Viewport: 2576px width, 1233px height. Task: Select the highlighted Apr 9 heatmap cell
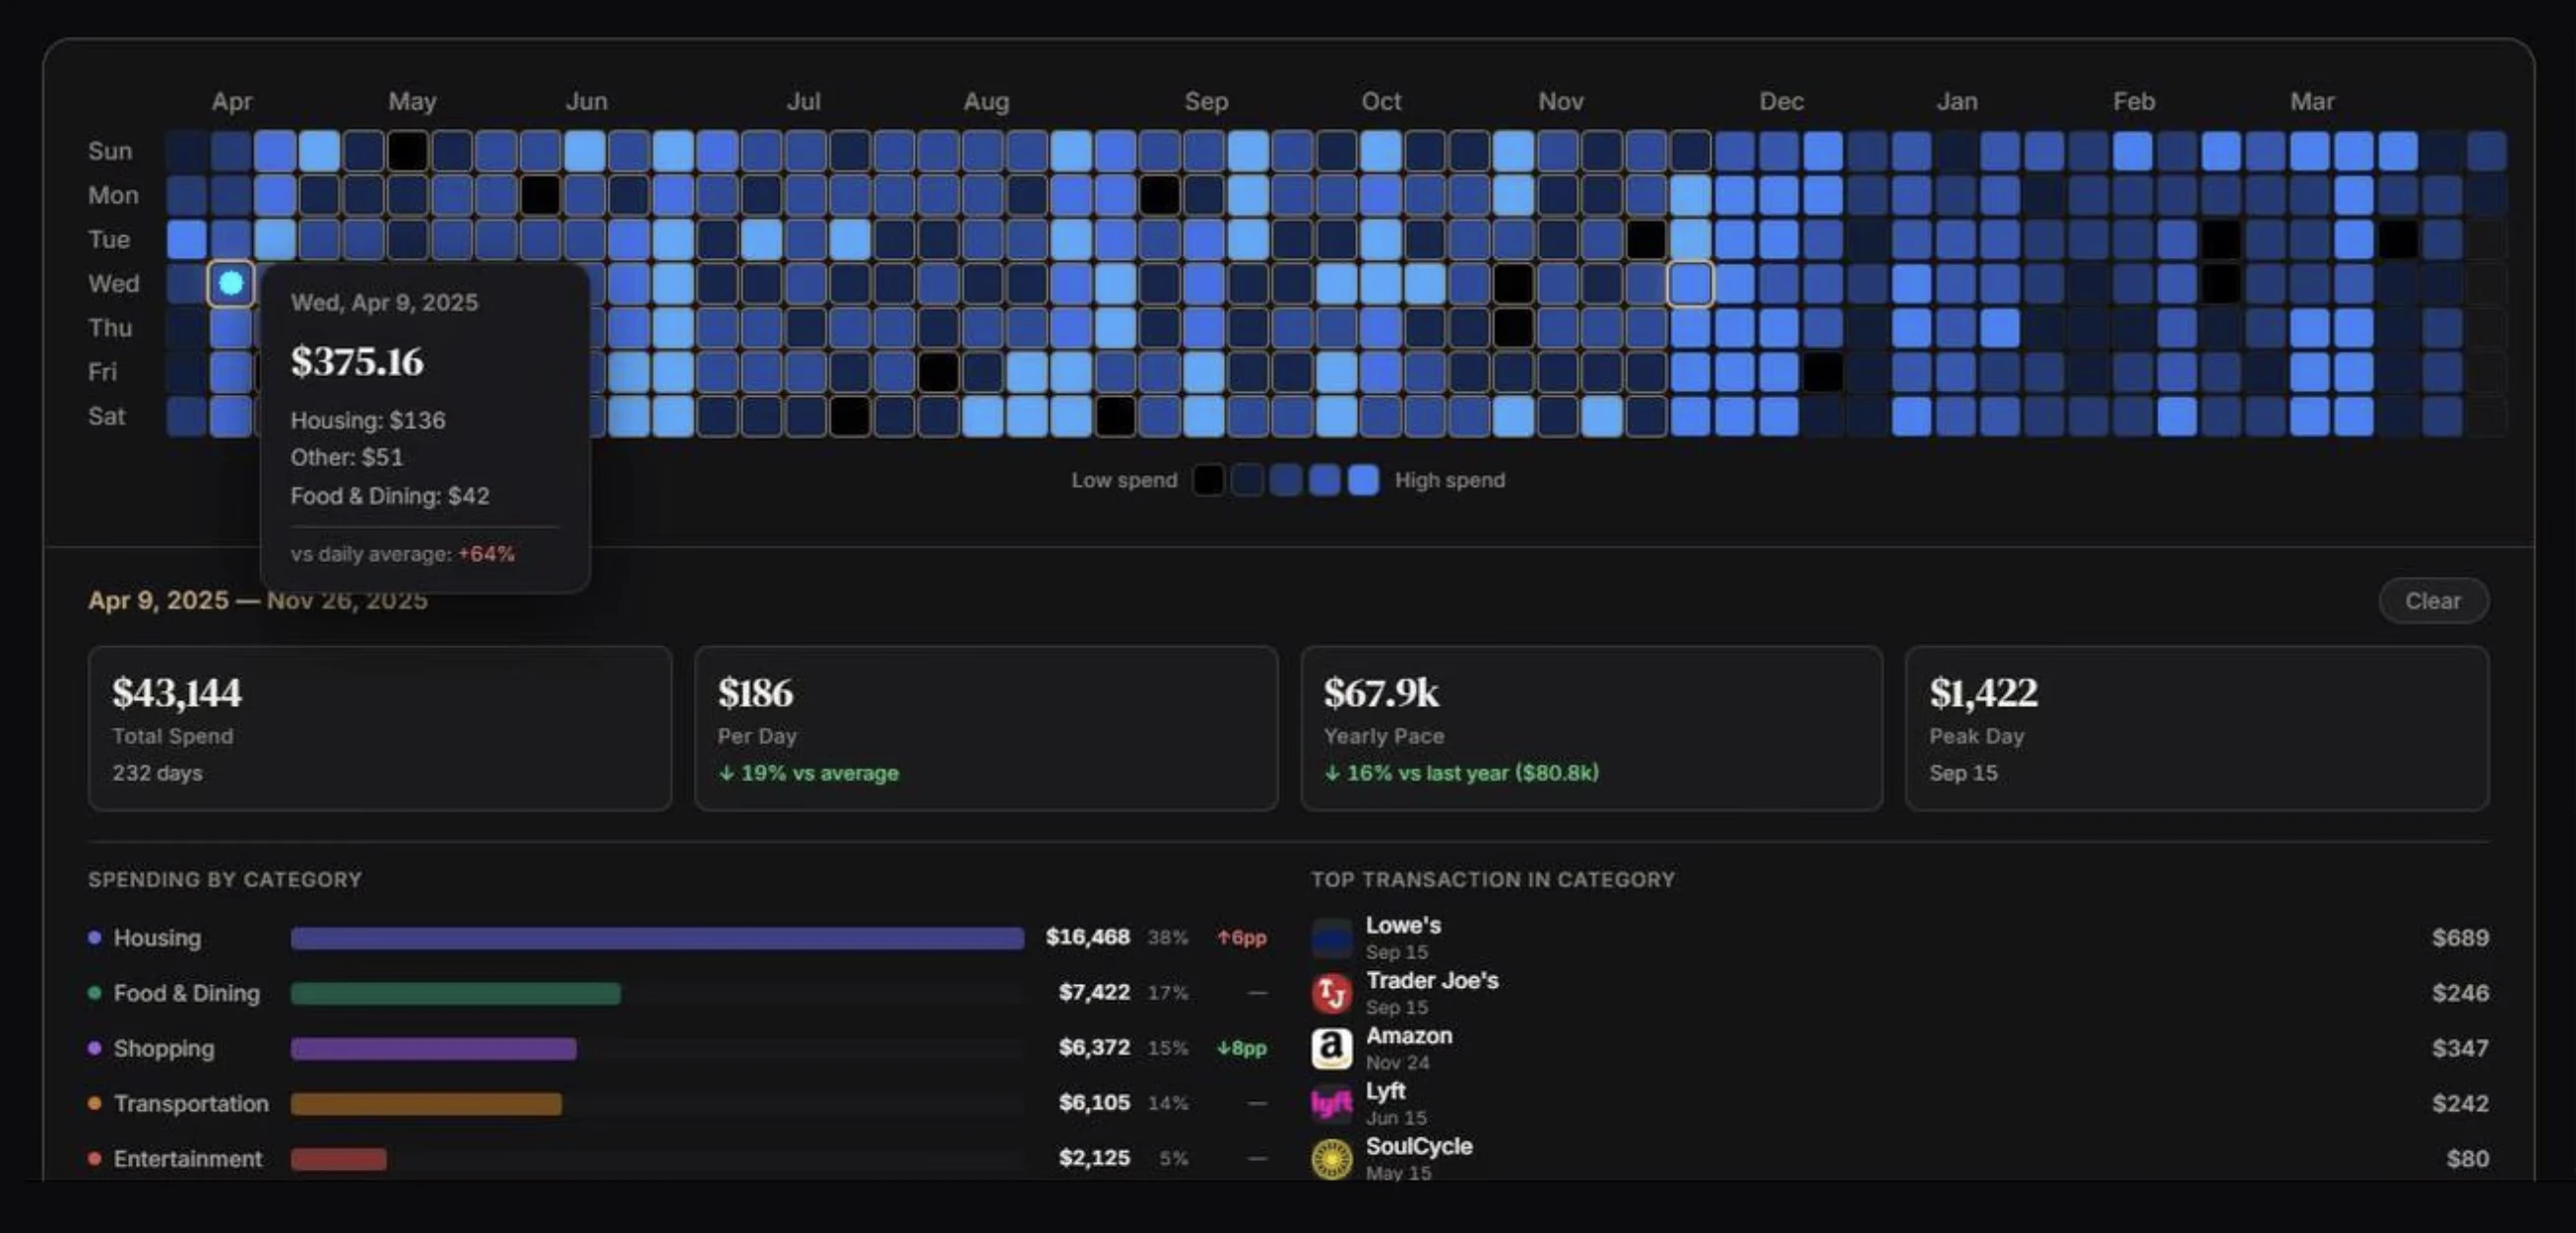(231, 283)
